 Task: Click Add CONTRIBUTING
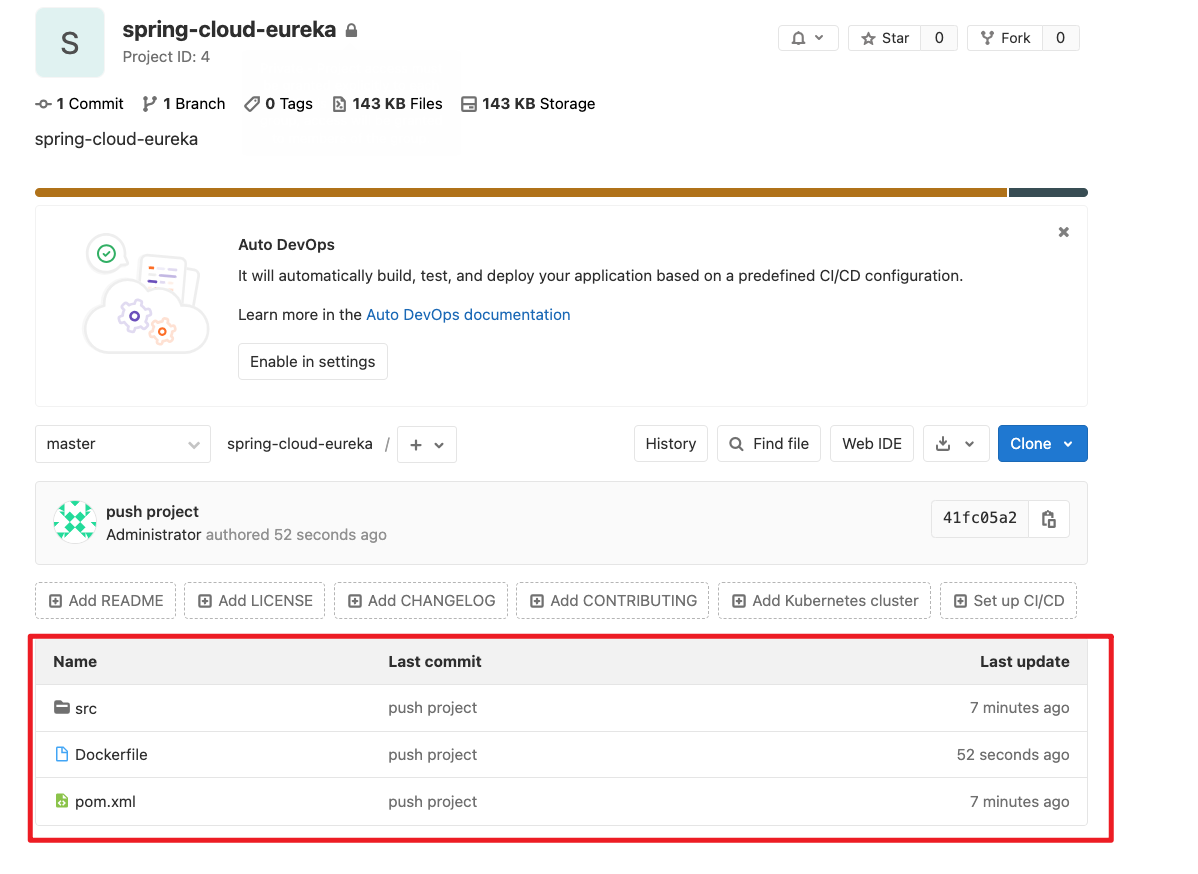pos(613,600)
